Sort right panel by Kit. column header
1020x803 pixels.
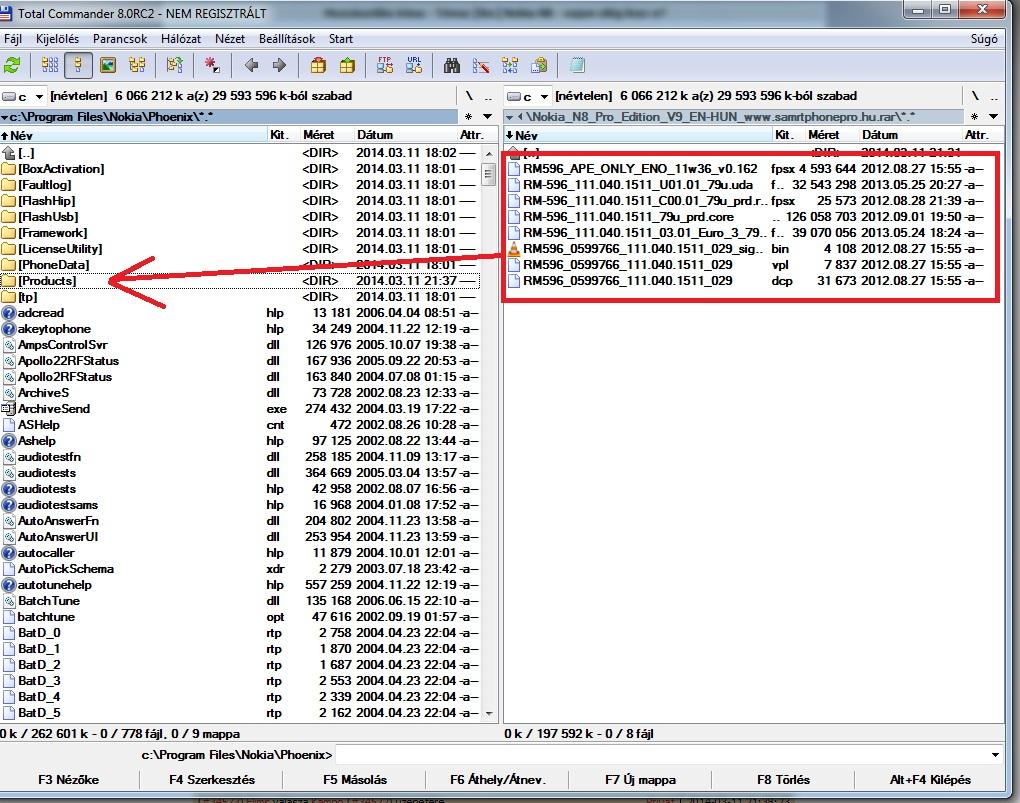click(788, 135)
